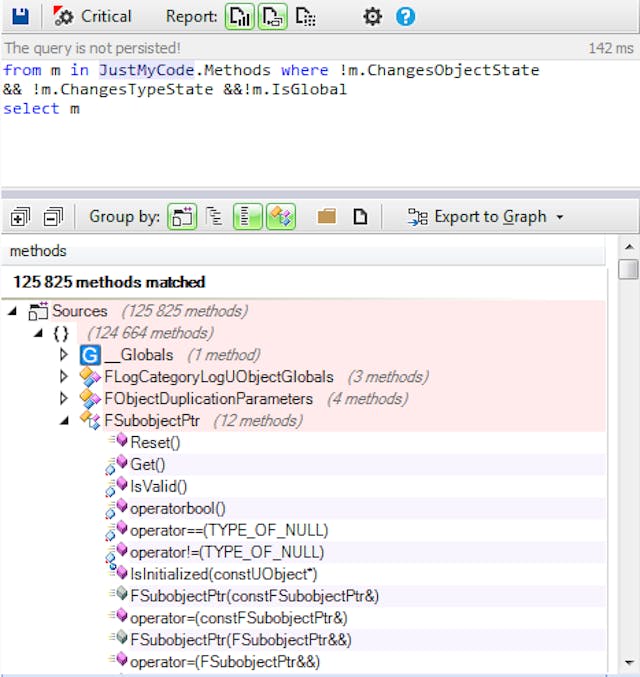Toggle the first Report option button
The width and height of the screenshot is (640, 677).
tap(240, 16)
